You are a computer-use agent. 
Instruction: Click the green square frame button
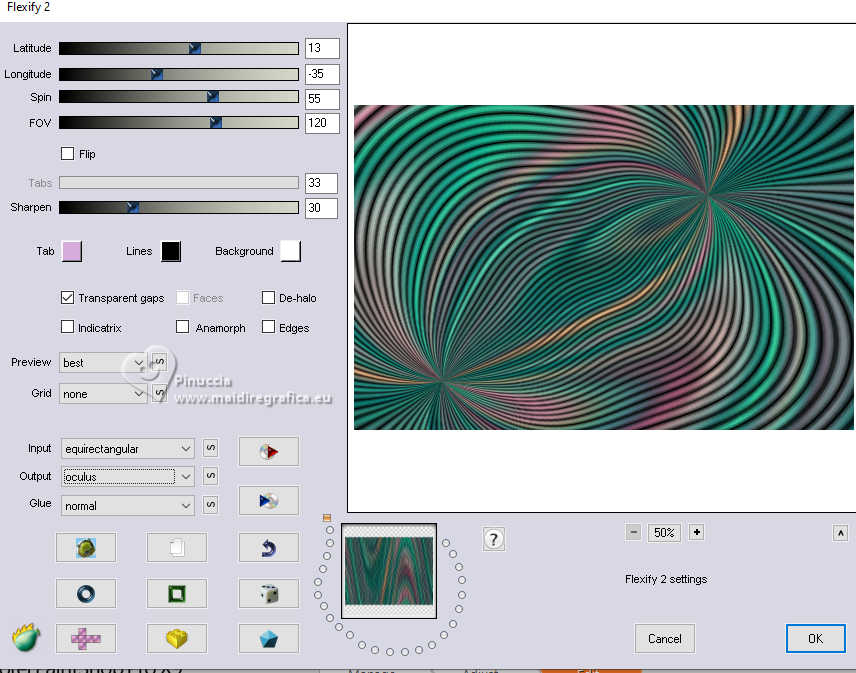(177, 593)
